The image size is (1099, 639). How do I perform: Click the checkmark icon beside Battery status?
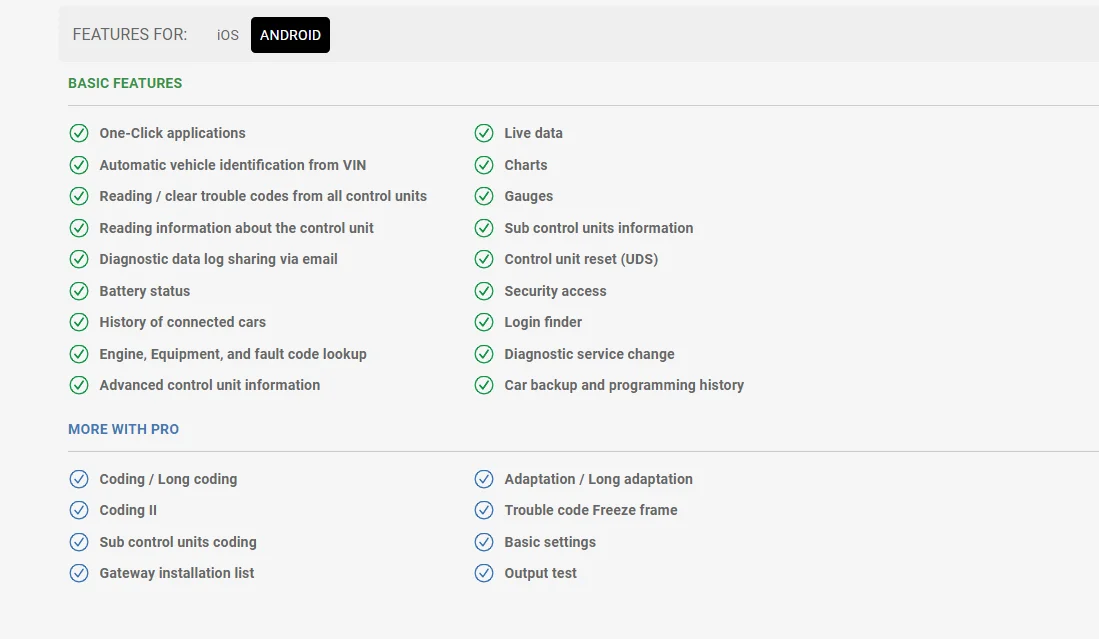pyautogui.click(x=79, y=291)
